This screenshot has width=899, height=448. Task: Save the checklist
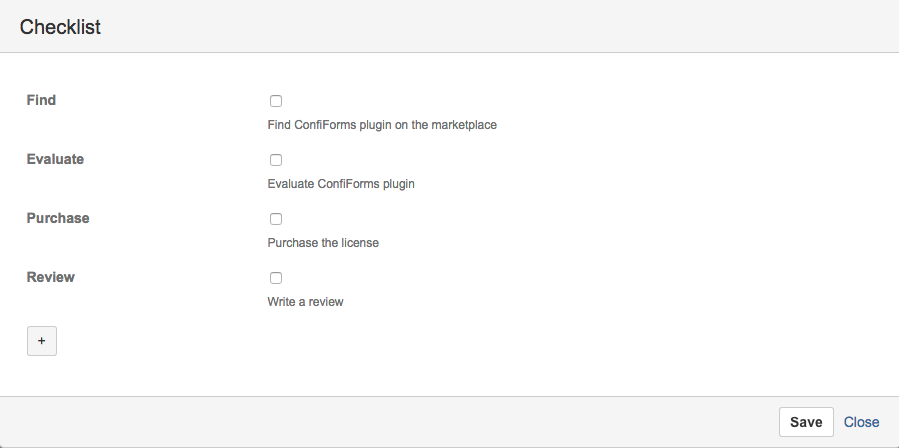[x=806, y=422]
